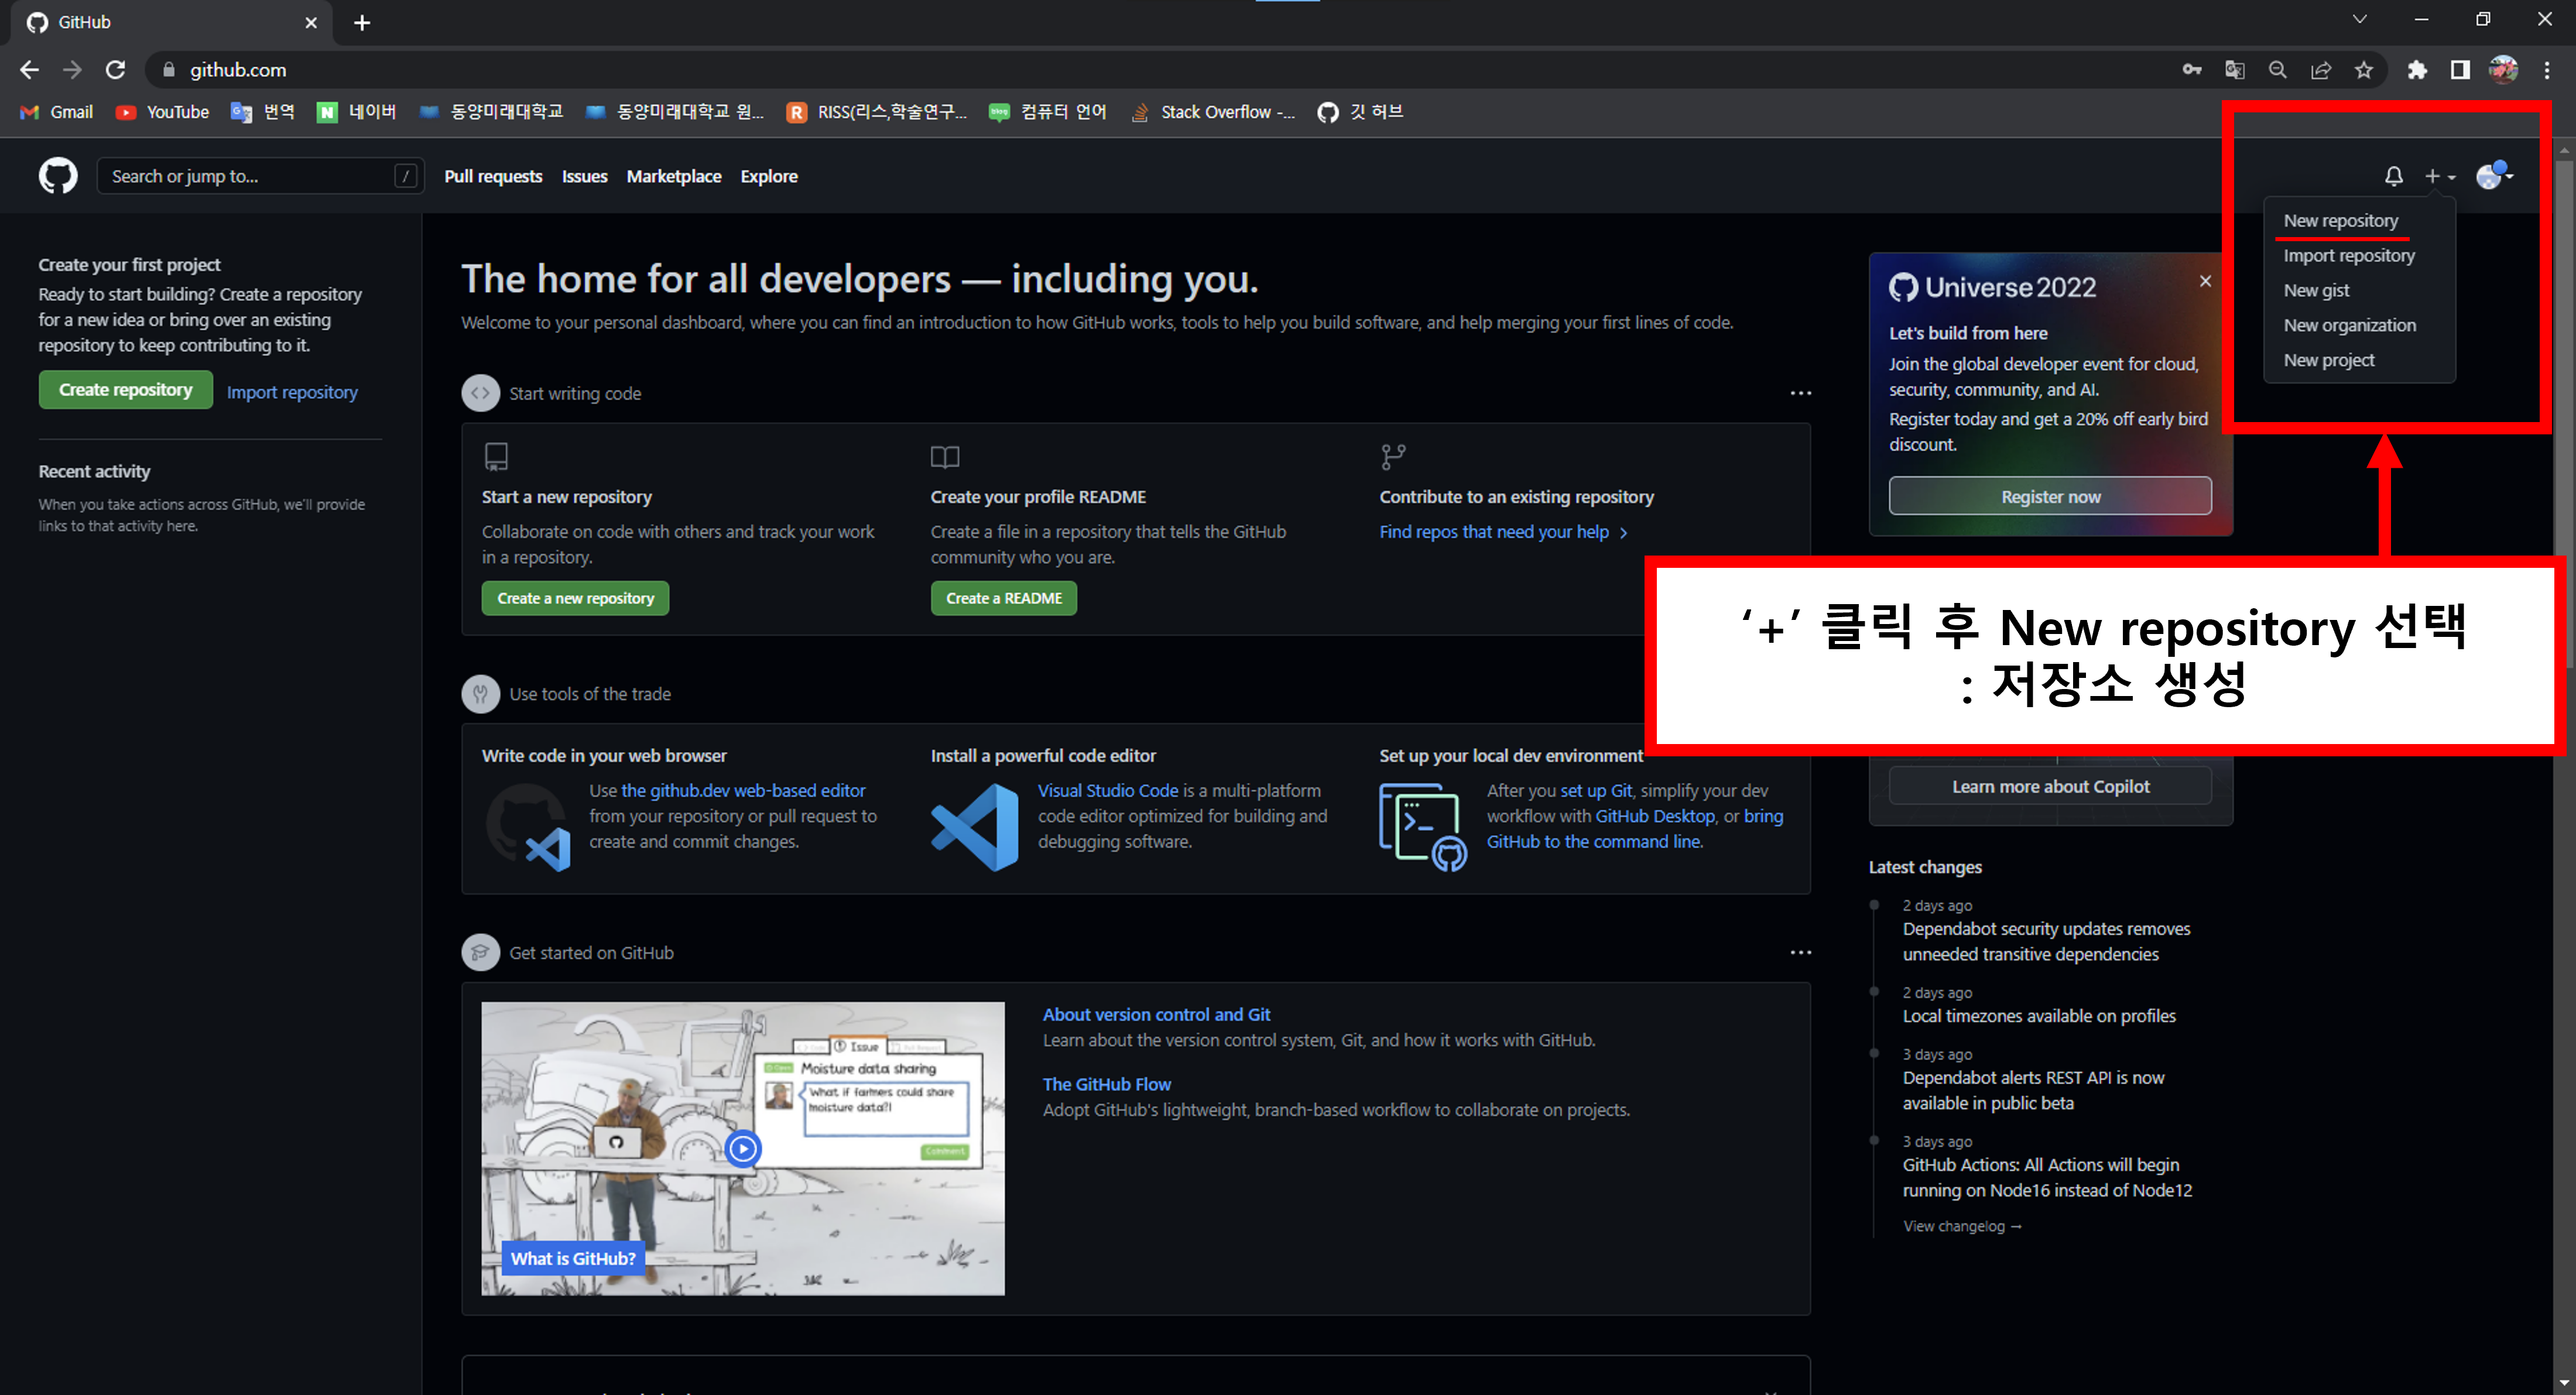Click the GitHub Octocat logo
Screen dimensions: 2576x1395
[58, 176]
